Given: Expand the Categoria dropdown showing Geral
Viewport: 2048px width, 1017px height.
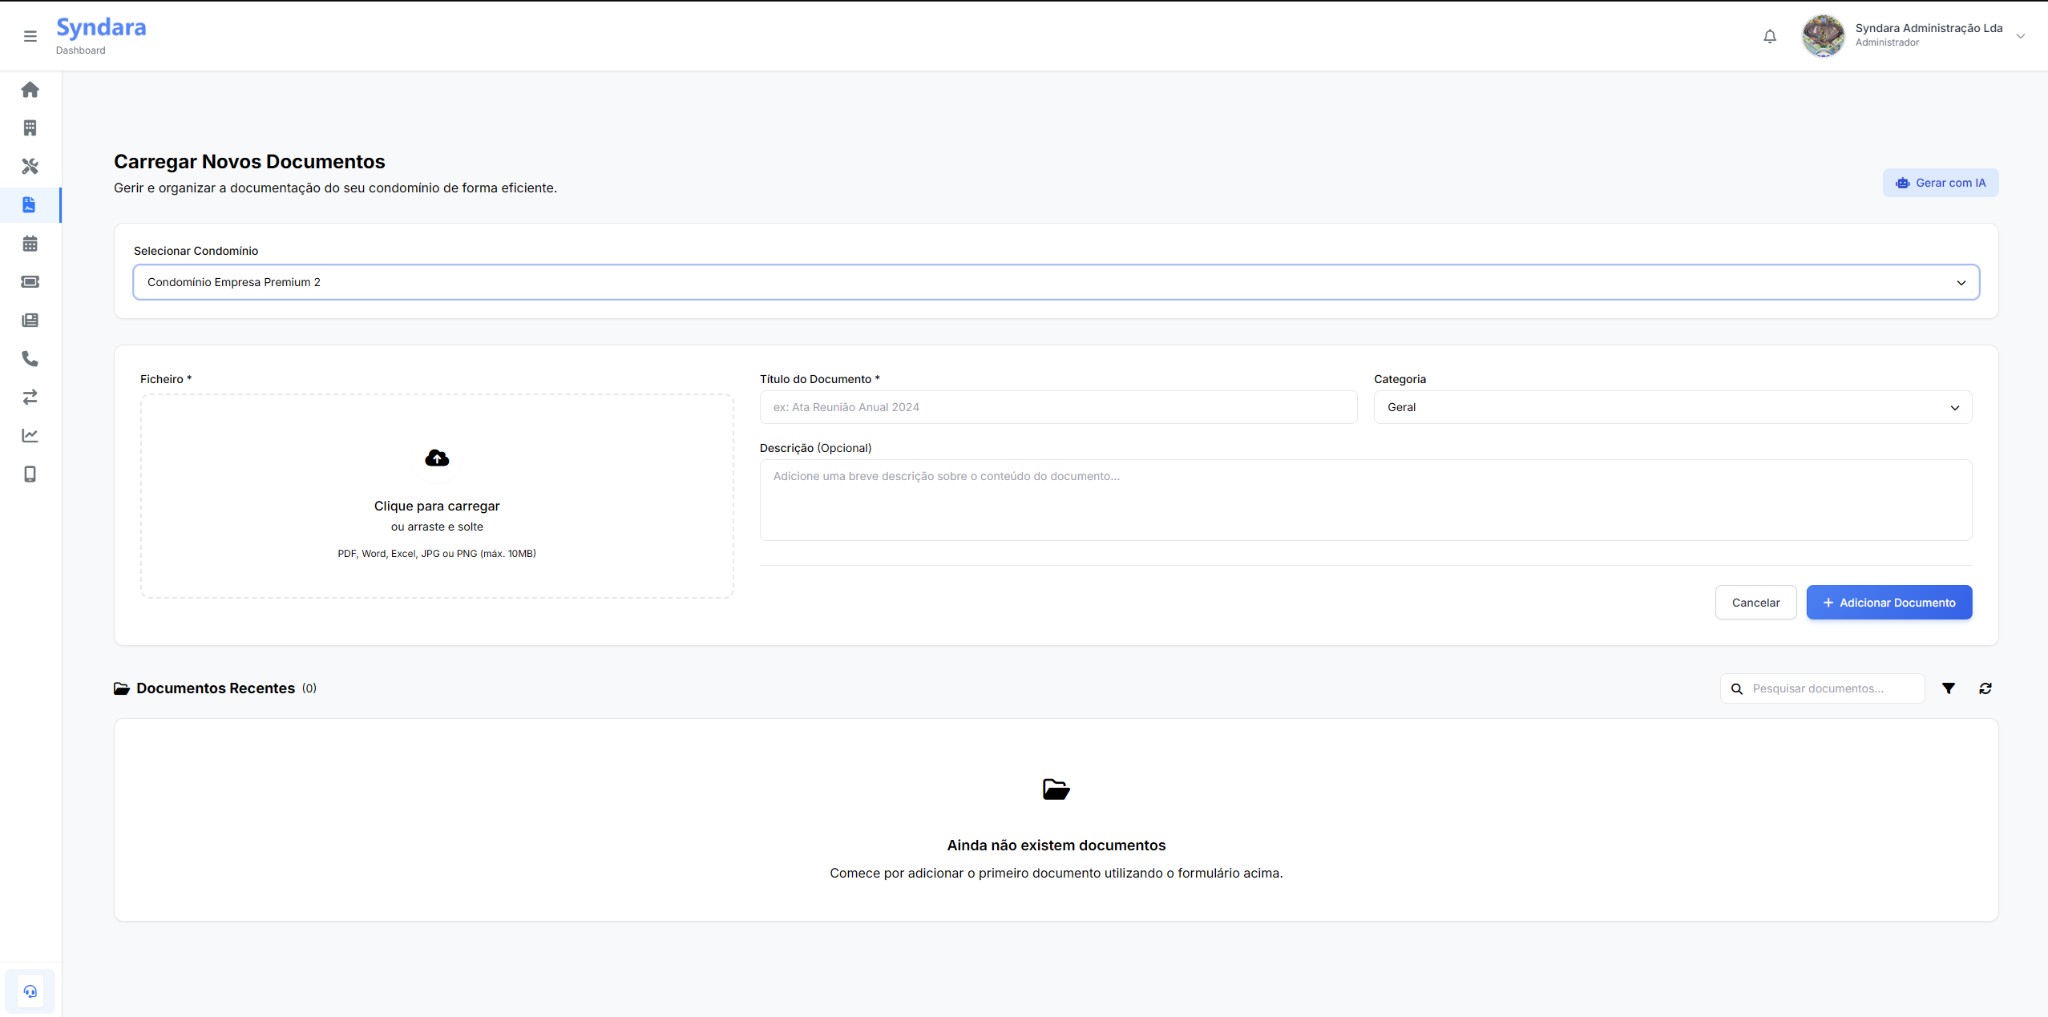Looking at the screenshot, I should (1672, 407).
